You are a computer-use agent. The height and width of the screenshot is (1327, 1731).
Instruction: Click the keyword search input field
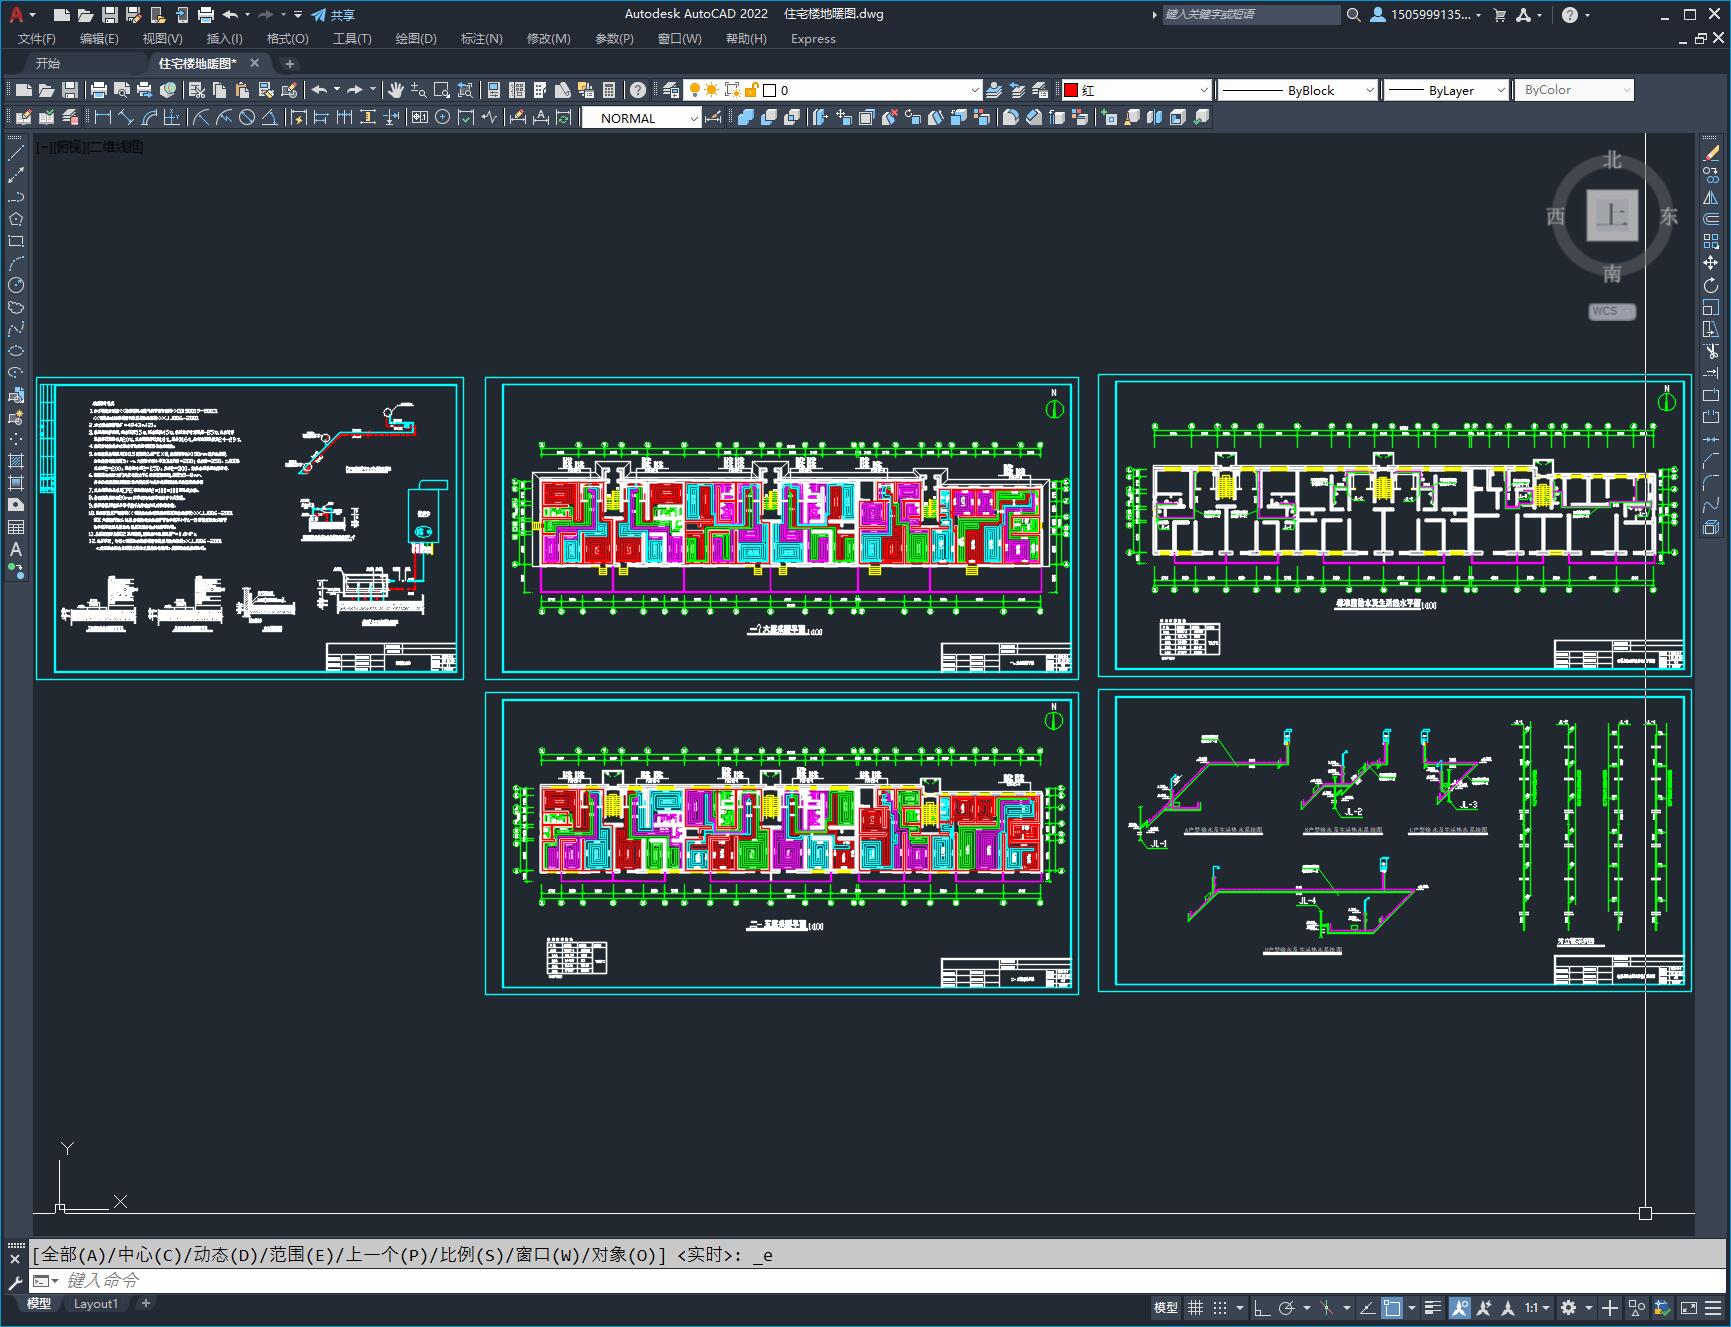[1251, 15]
